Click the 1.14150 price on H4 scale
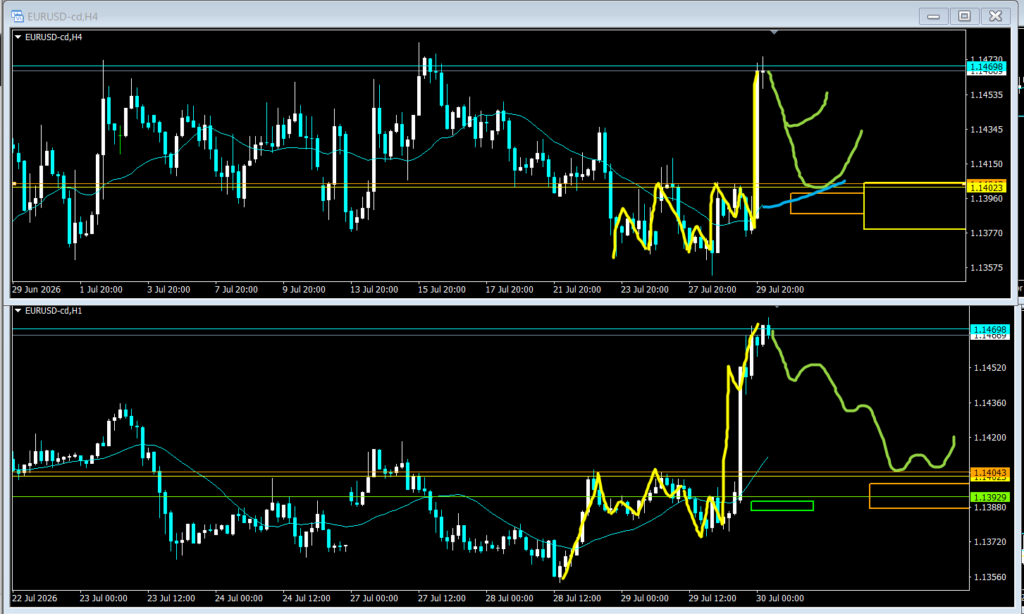This screenshot has width=1024, height=614. (986, 164)
